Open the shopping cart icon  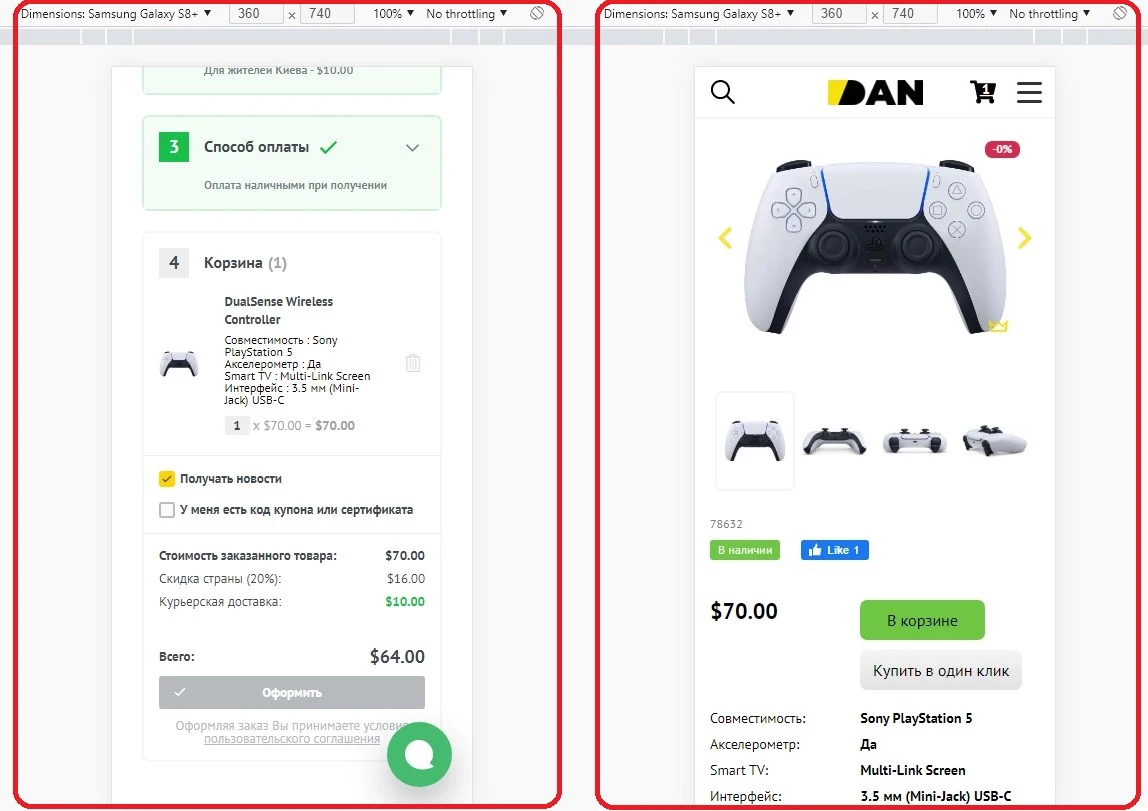click(x=983, y=92)
